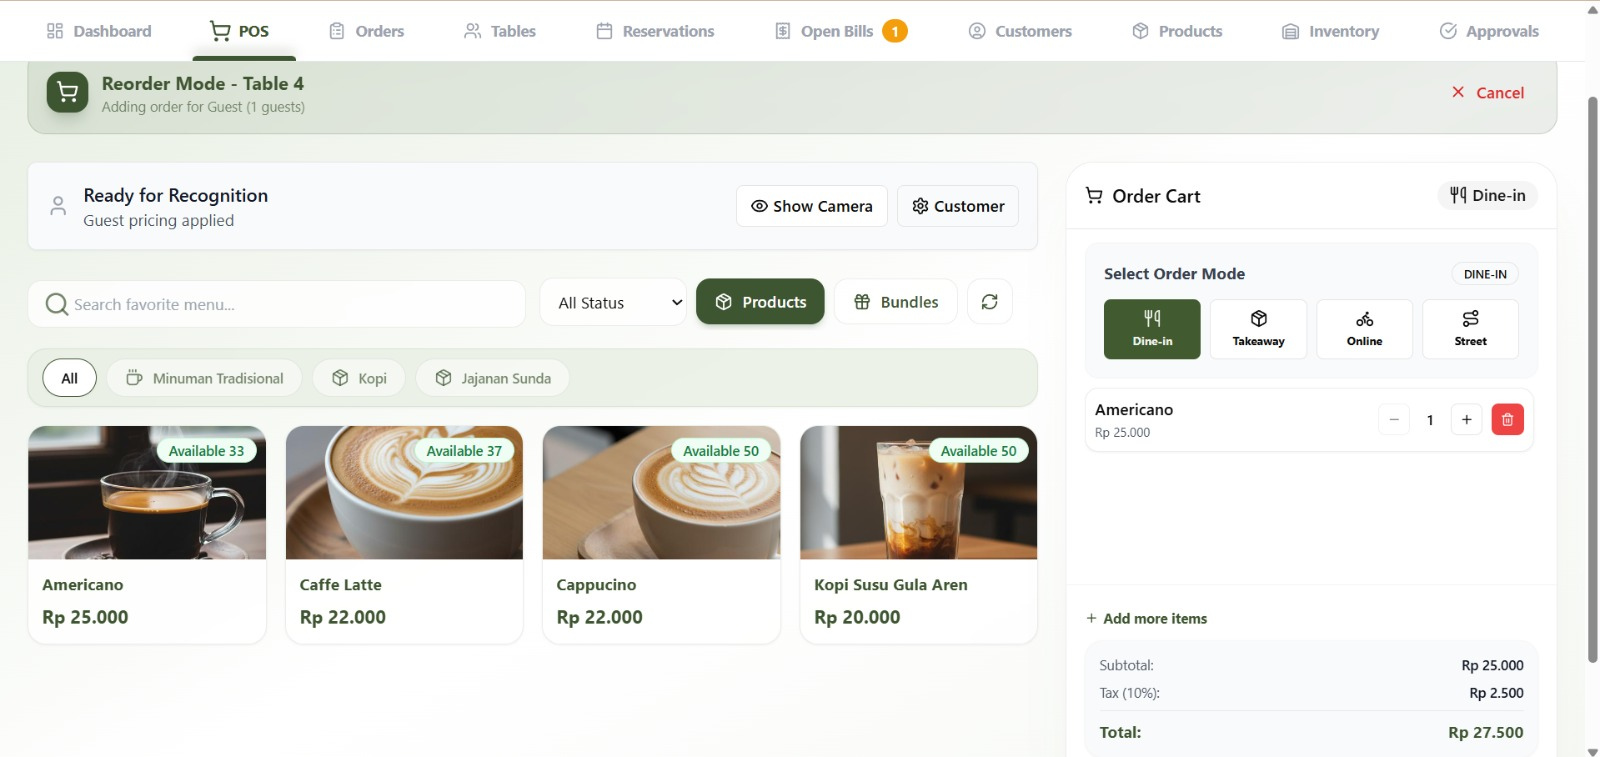Select Takeaway order mode
The image size is (1600, 757).
pyautogui.click(x=1258, y=329)
